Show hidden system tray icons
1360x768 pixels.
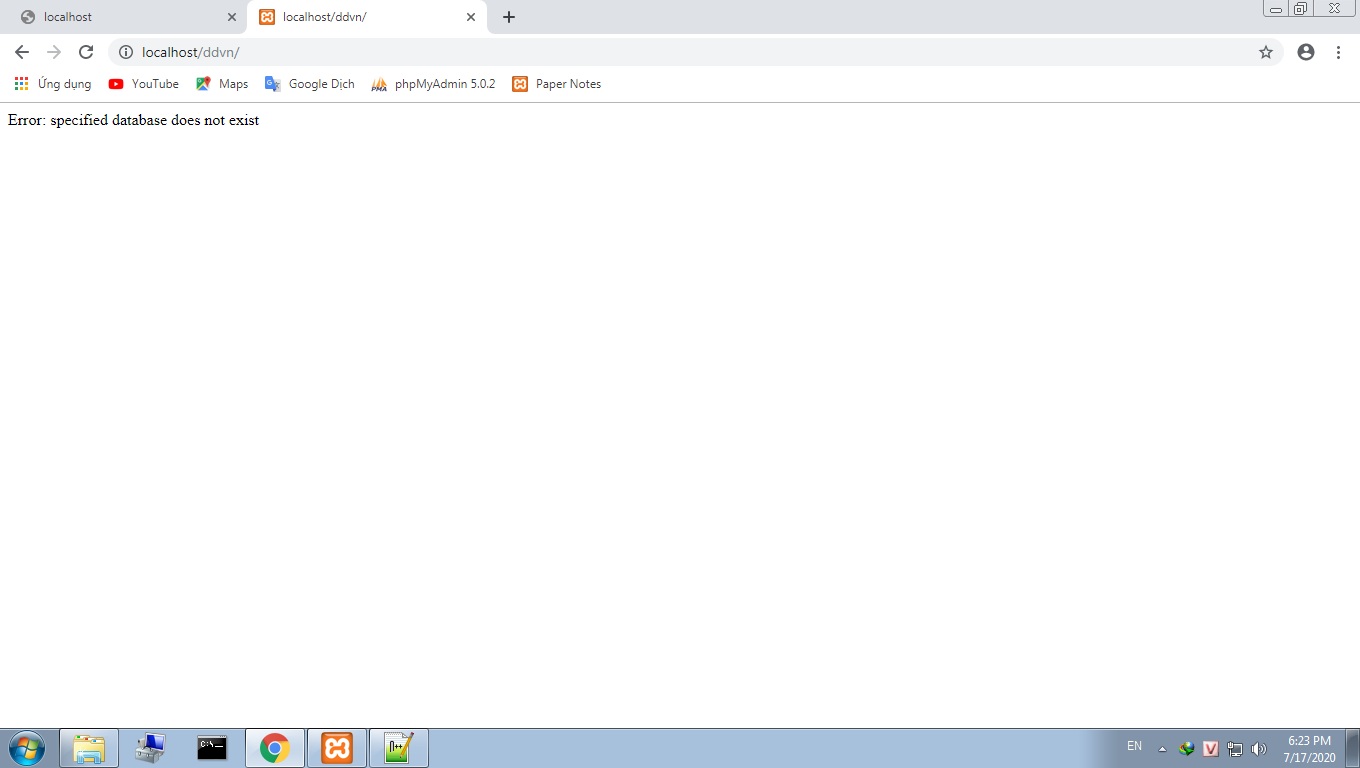point(1162,748)
